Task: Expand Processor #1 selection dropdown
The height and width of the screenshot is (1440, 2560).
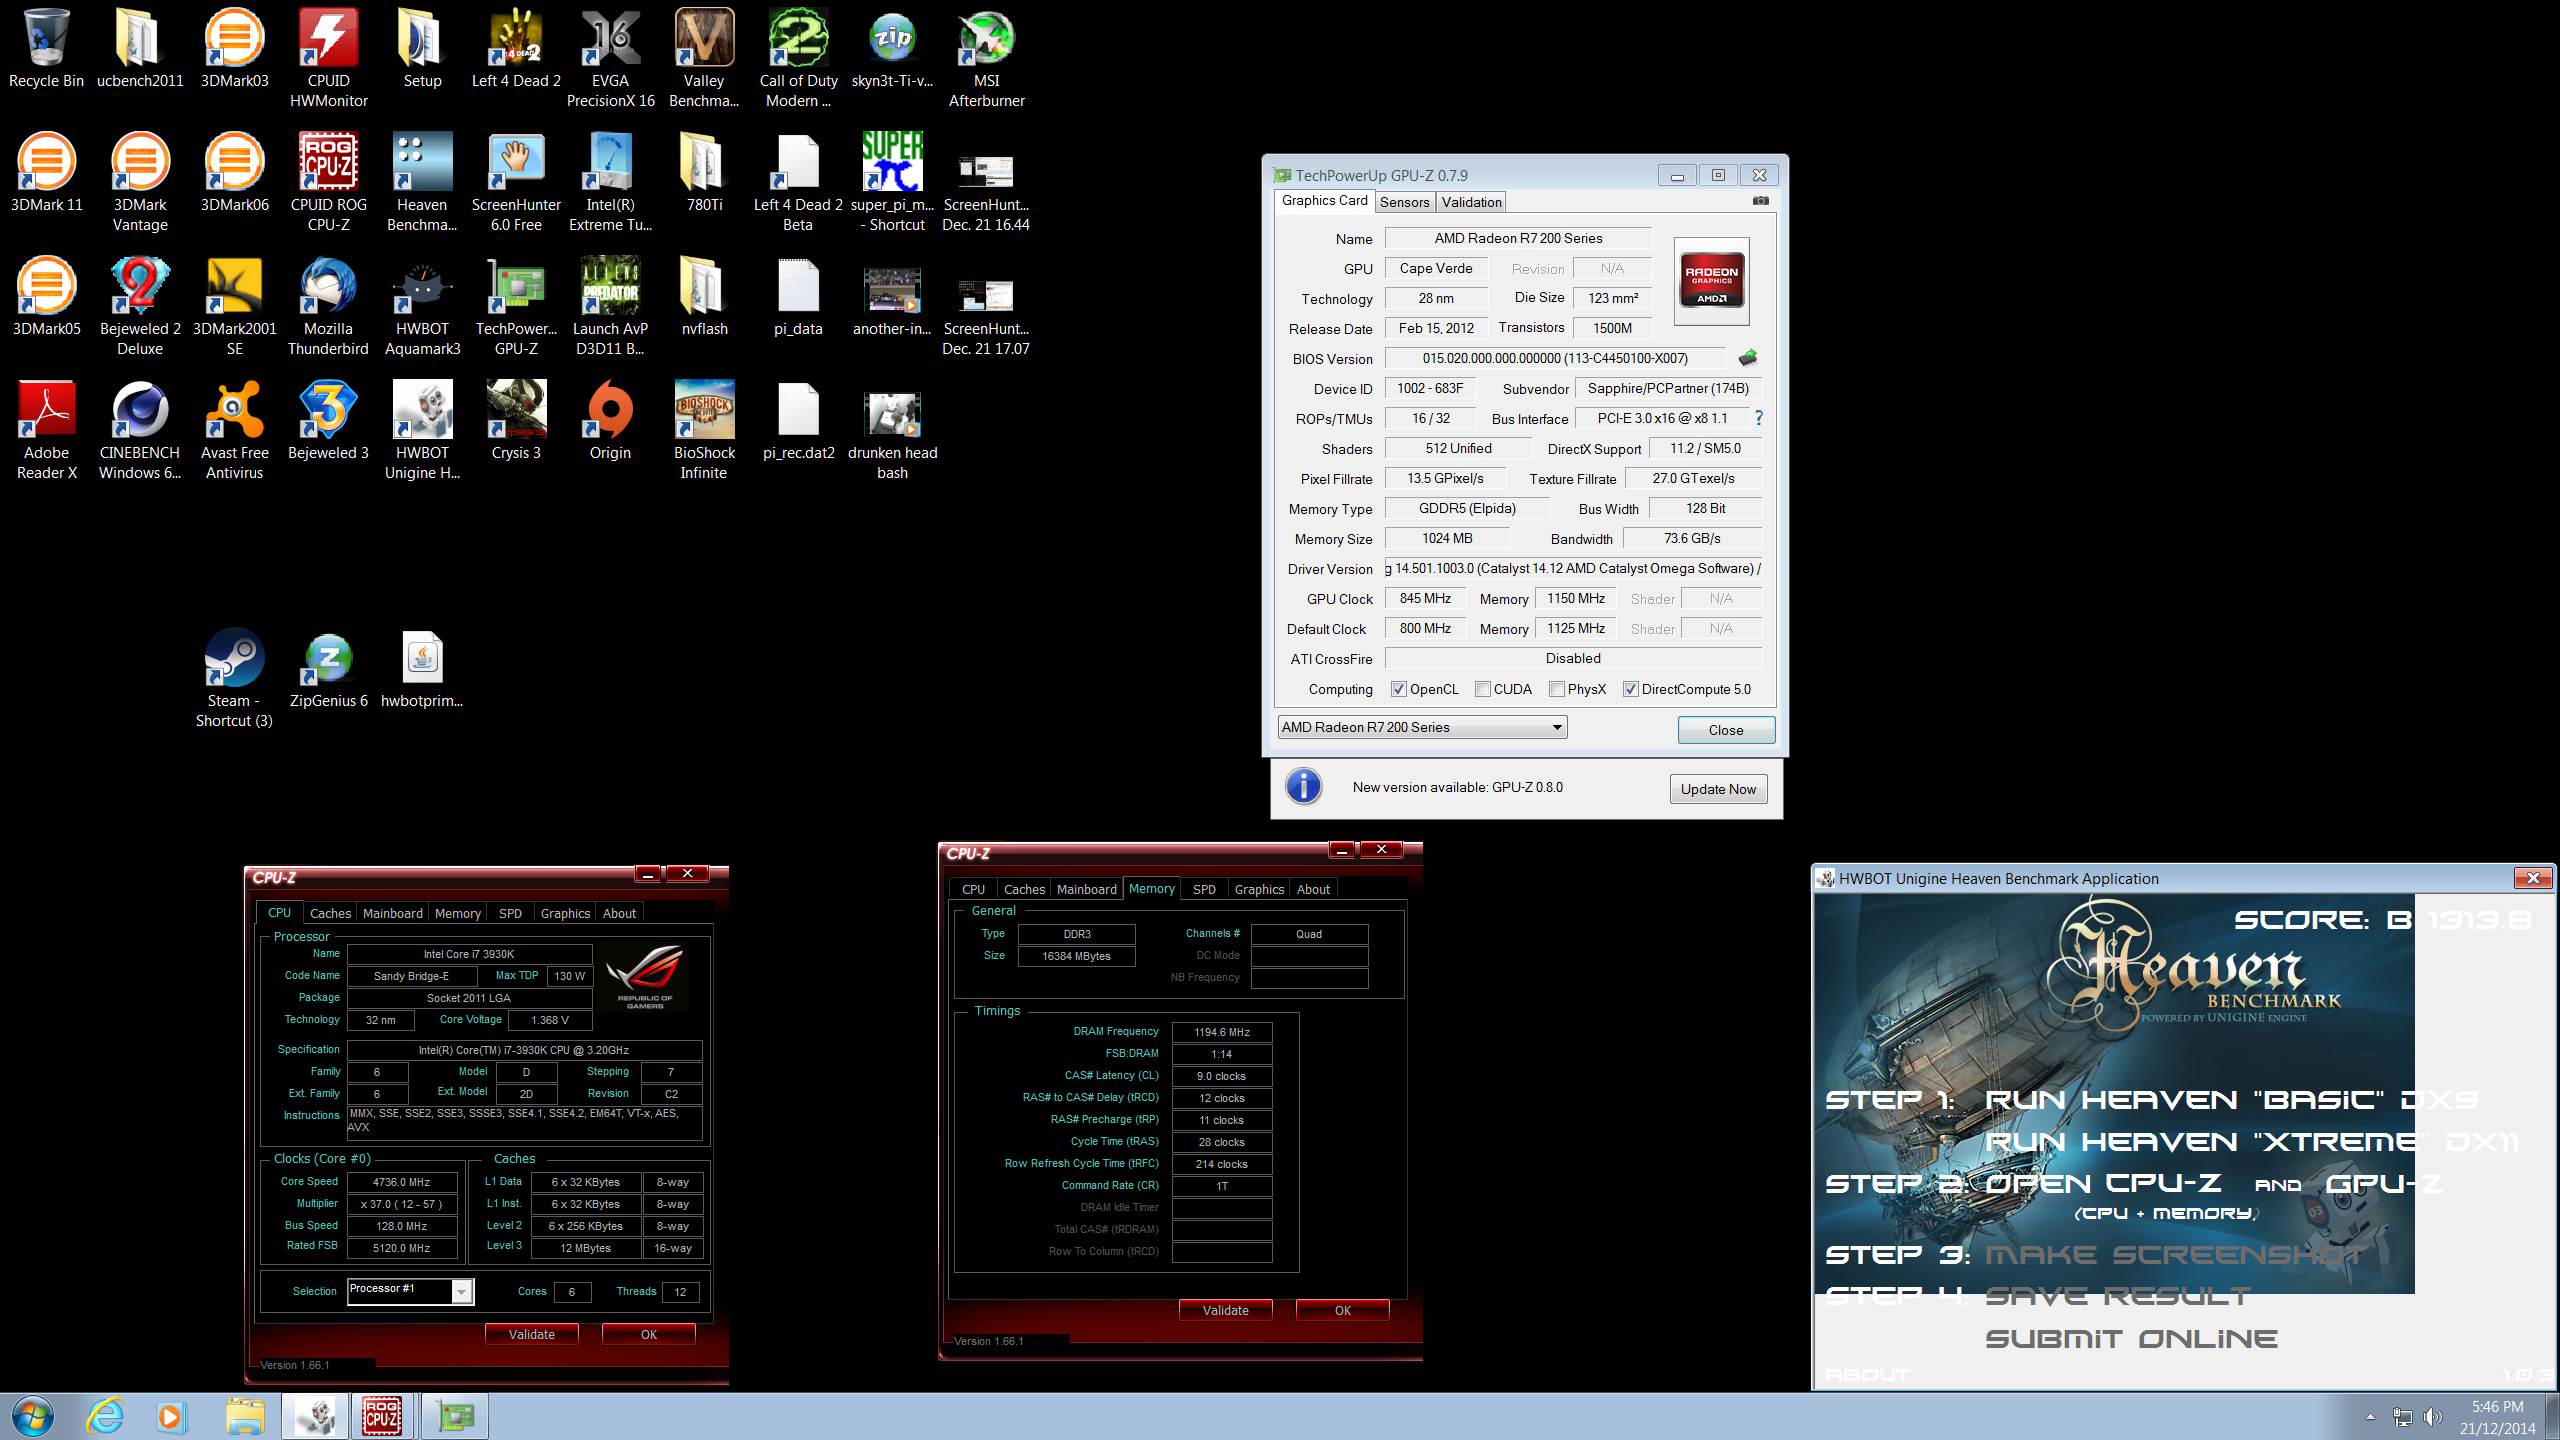Action: click(x=461, y=1292)
